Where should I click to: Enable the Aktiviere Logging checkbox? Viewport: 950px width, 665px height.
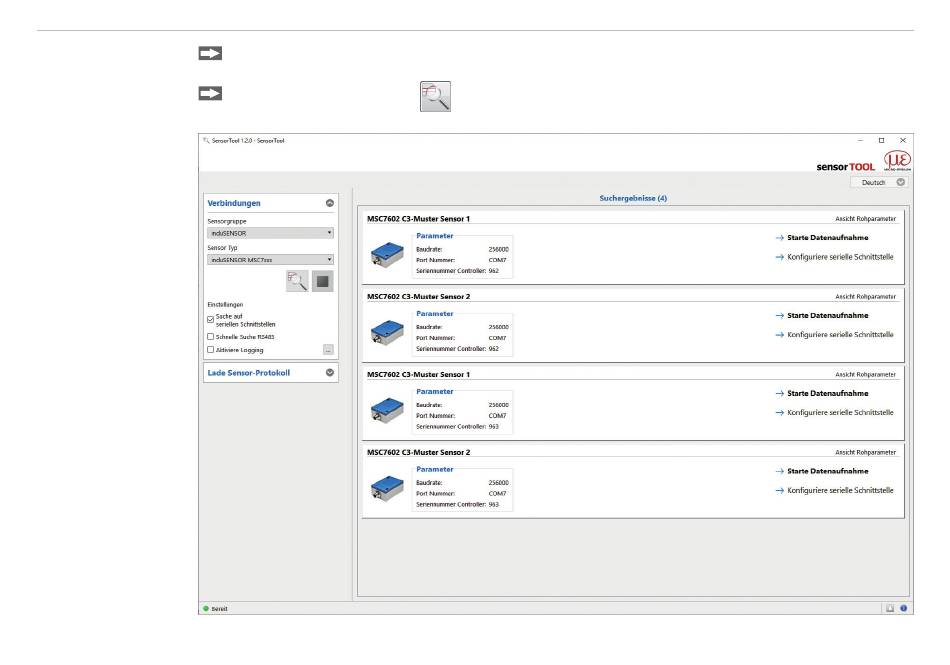210,349
